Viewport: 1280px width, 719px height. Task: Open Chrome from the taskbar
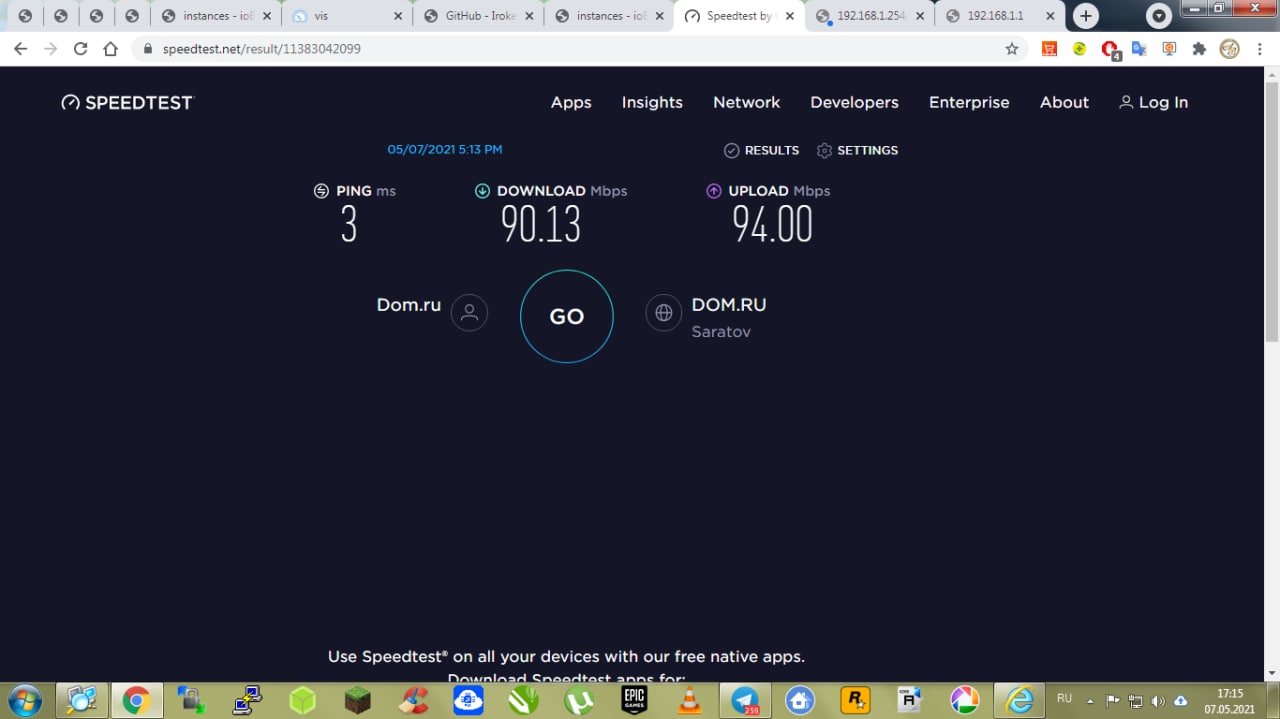[x=136, y=700]
